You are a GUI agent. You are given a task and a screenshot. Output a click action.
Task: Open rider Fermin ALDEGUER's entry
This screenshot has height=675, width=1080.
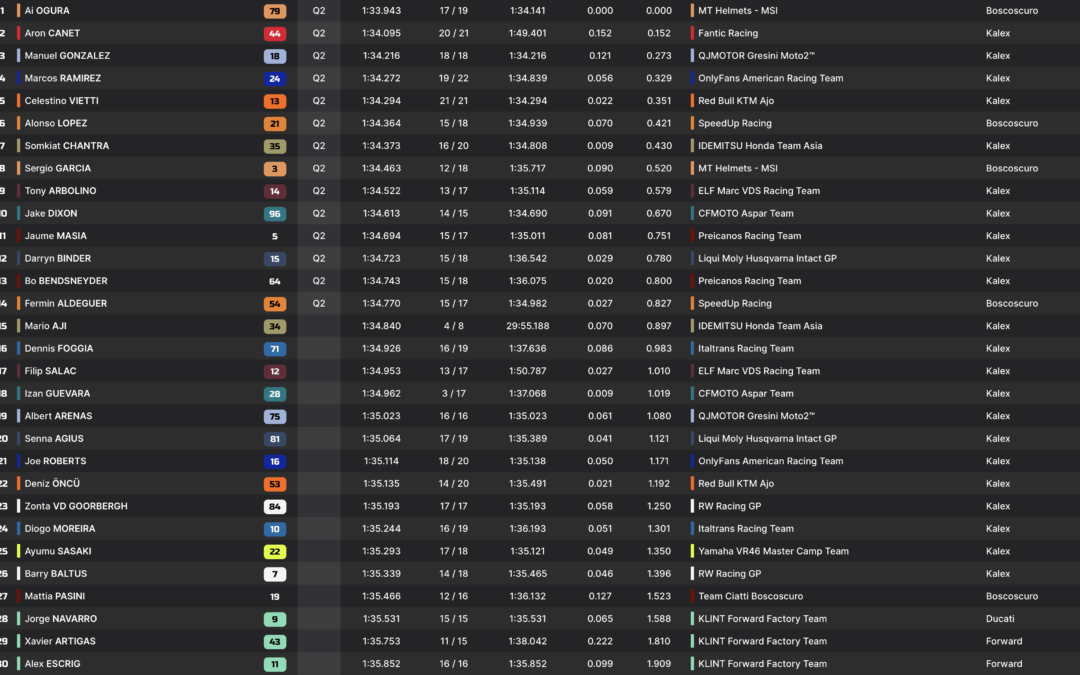65,303
